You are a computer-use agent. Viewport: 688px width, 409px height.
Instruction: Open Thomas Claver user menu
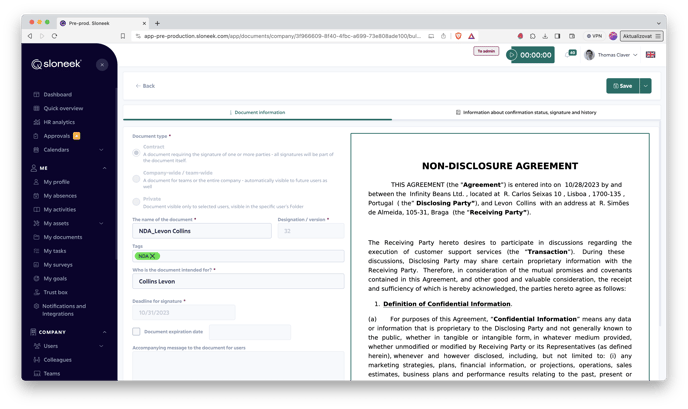click(x=611, y=55)
